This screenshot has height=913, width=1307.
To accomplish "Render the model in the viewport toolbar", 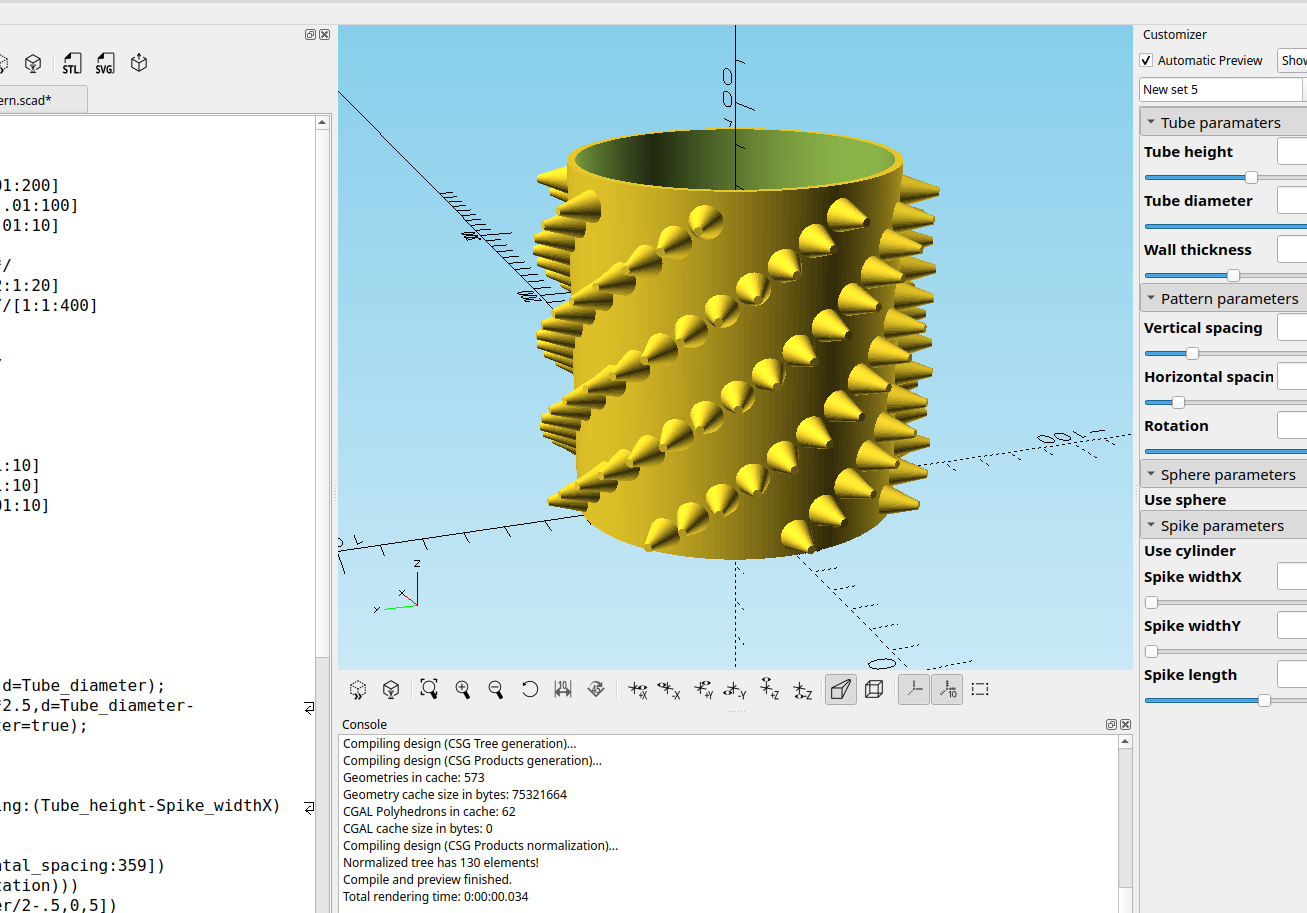I will (391, 689).
